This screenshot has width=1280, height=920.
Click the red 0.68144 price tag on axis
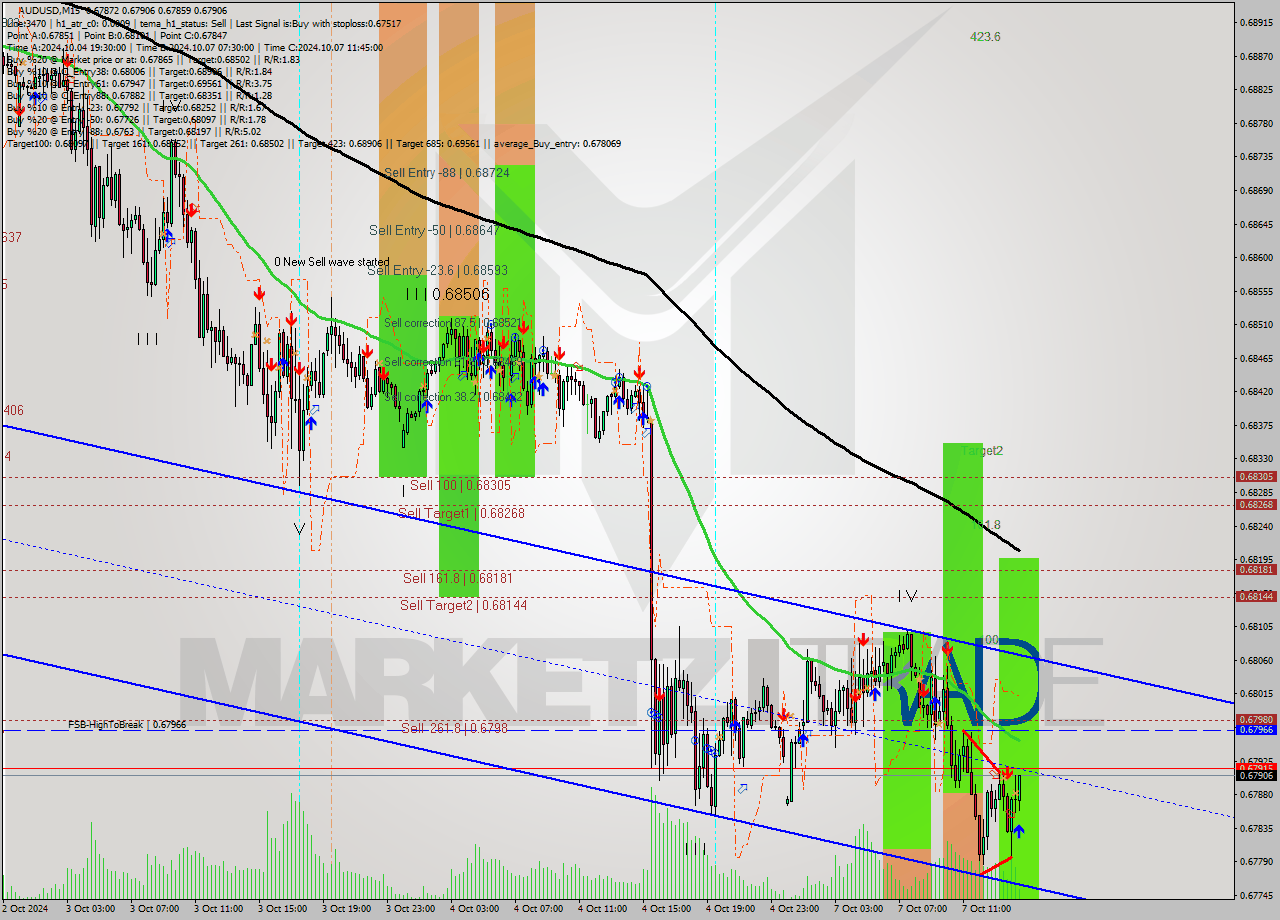coord(1256,597)
